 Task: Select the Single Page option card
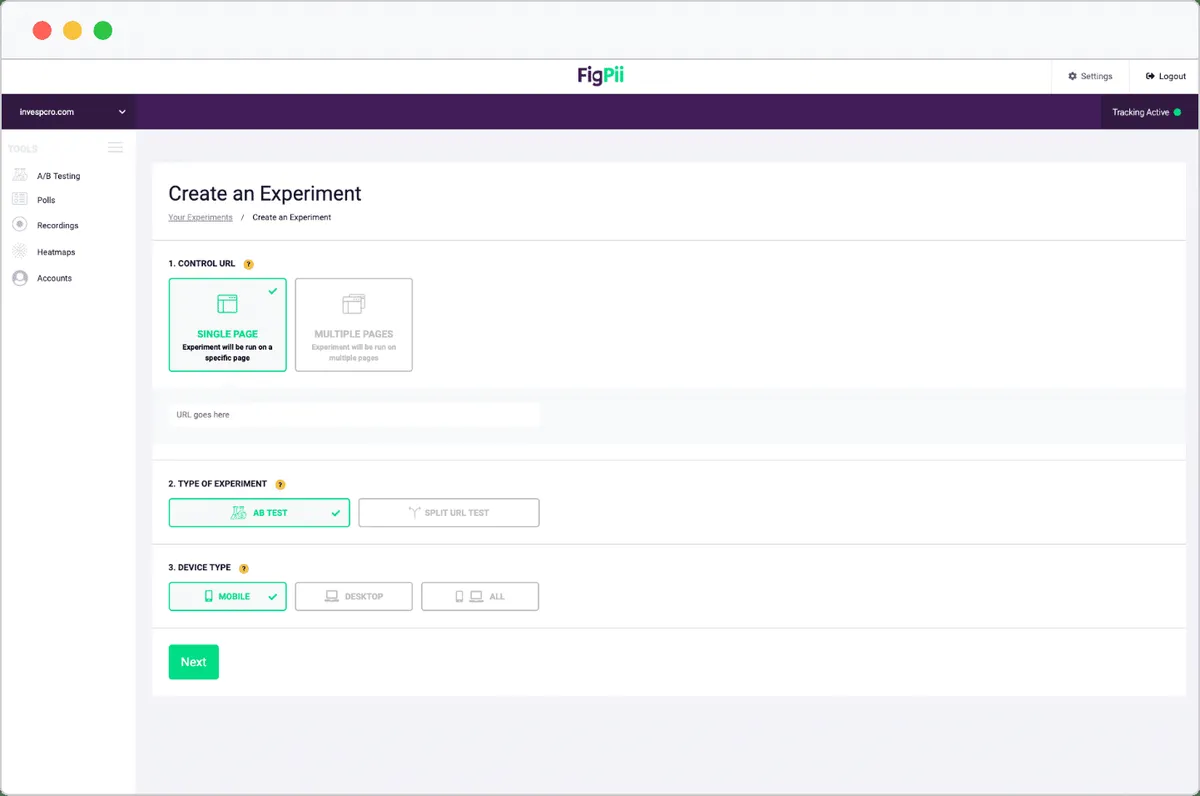coord(228,325)
